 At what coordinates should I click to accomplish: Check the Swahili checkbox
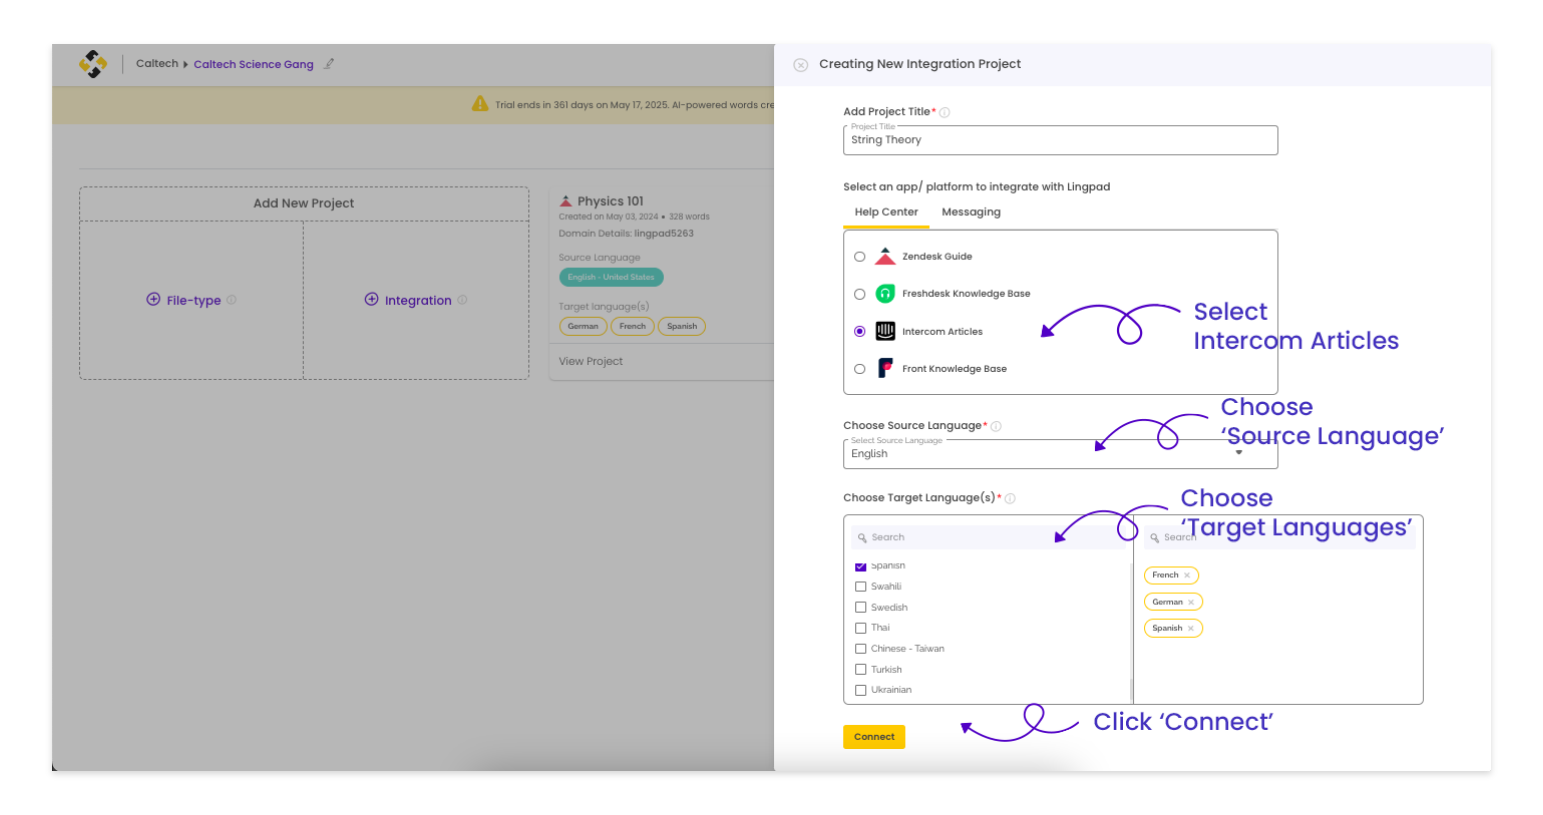[x=861, y=587]
